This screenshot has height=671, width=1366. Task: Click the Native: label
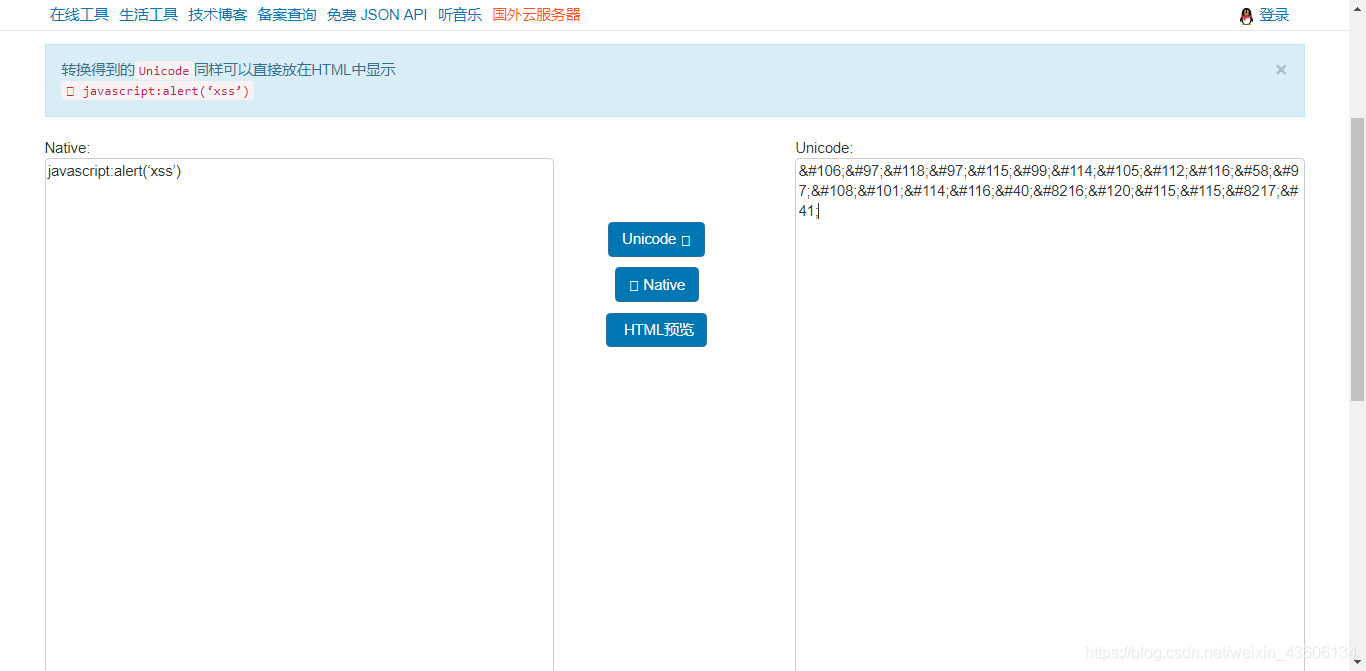[x=67, y=148]
